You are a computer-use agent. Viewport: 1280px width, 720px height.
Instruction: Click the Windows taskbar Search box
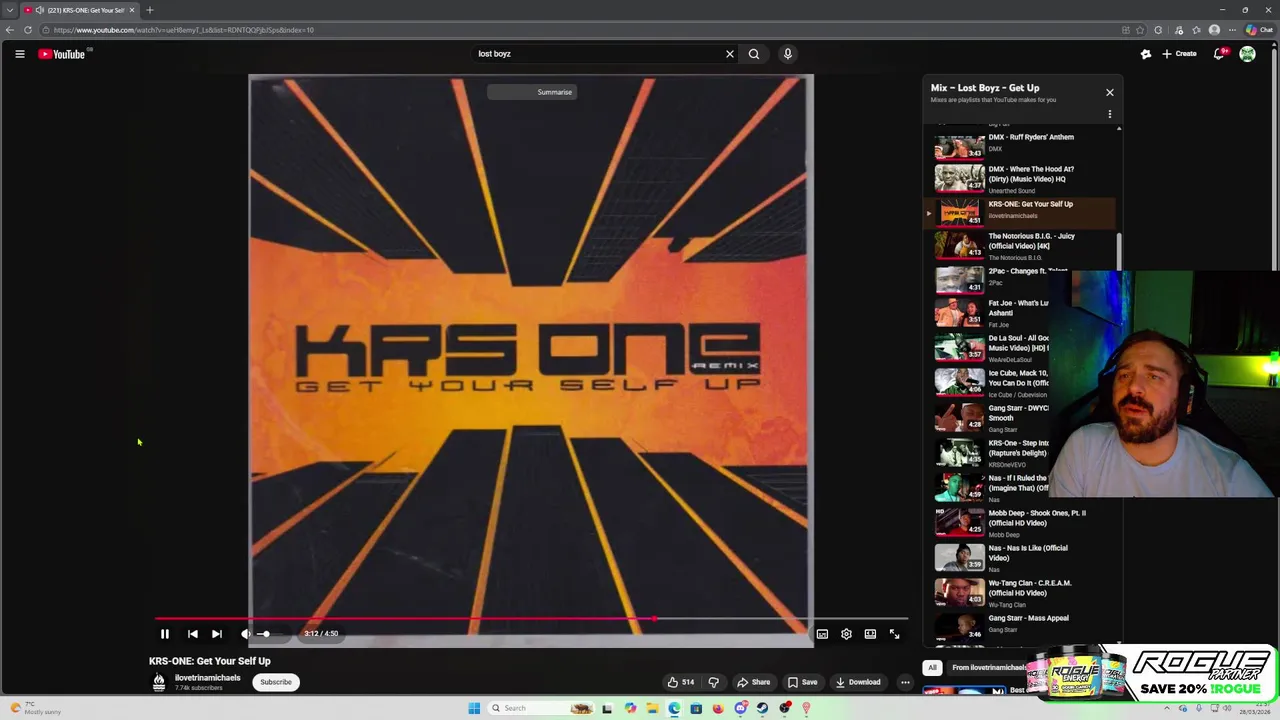tap(539, 708)
